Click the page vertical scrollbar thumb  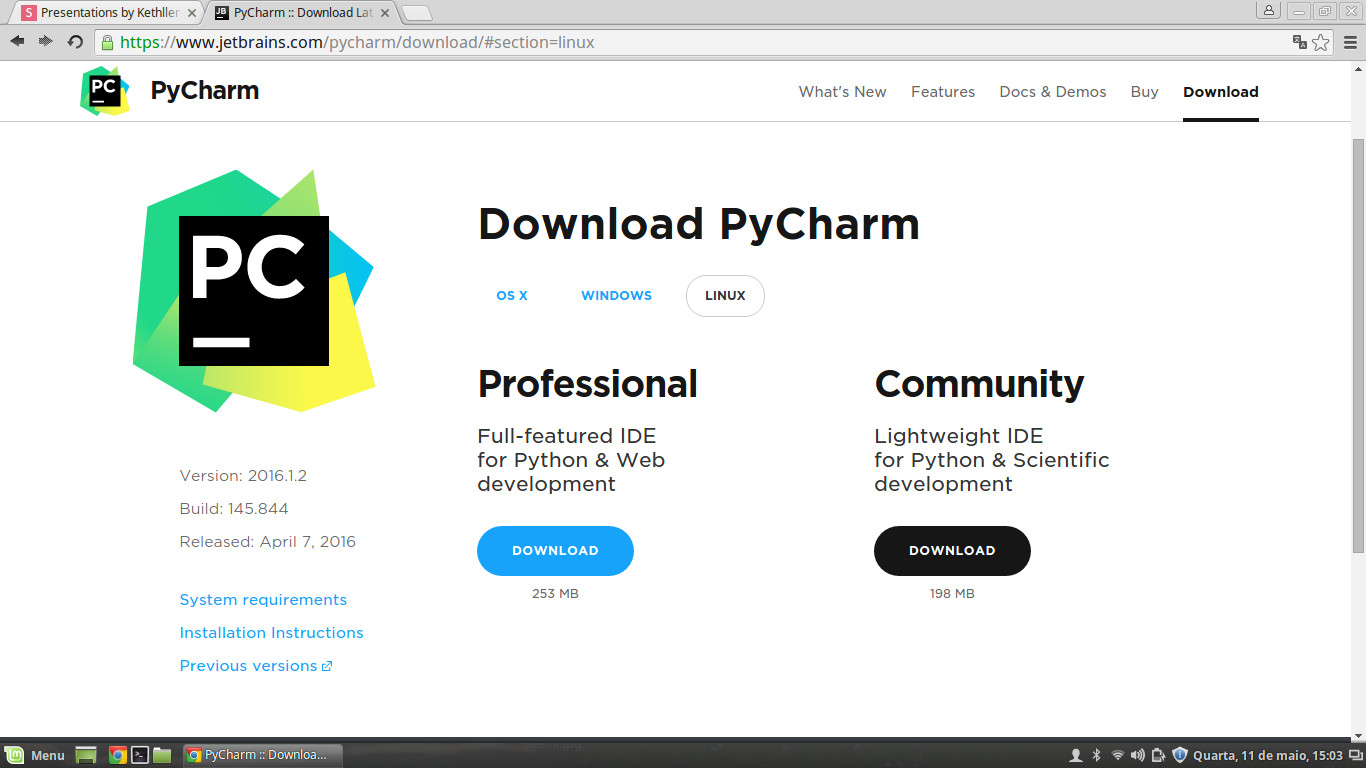[x=1358, y=345]
